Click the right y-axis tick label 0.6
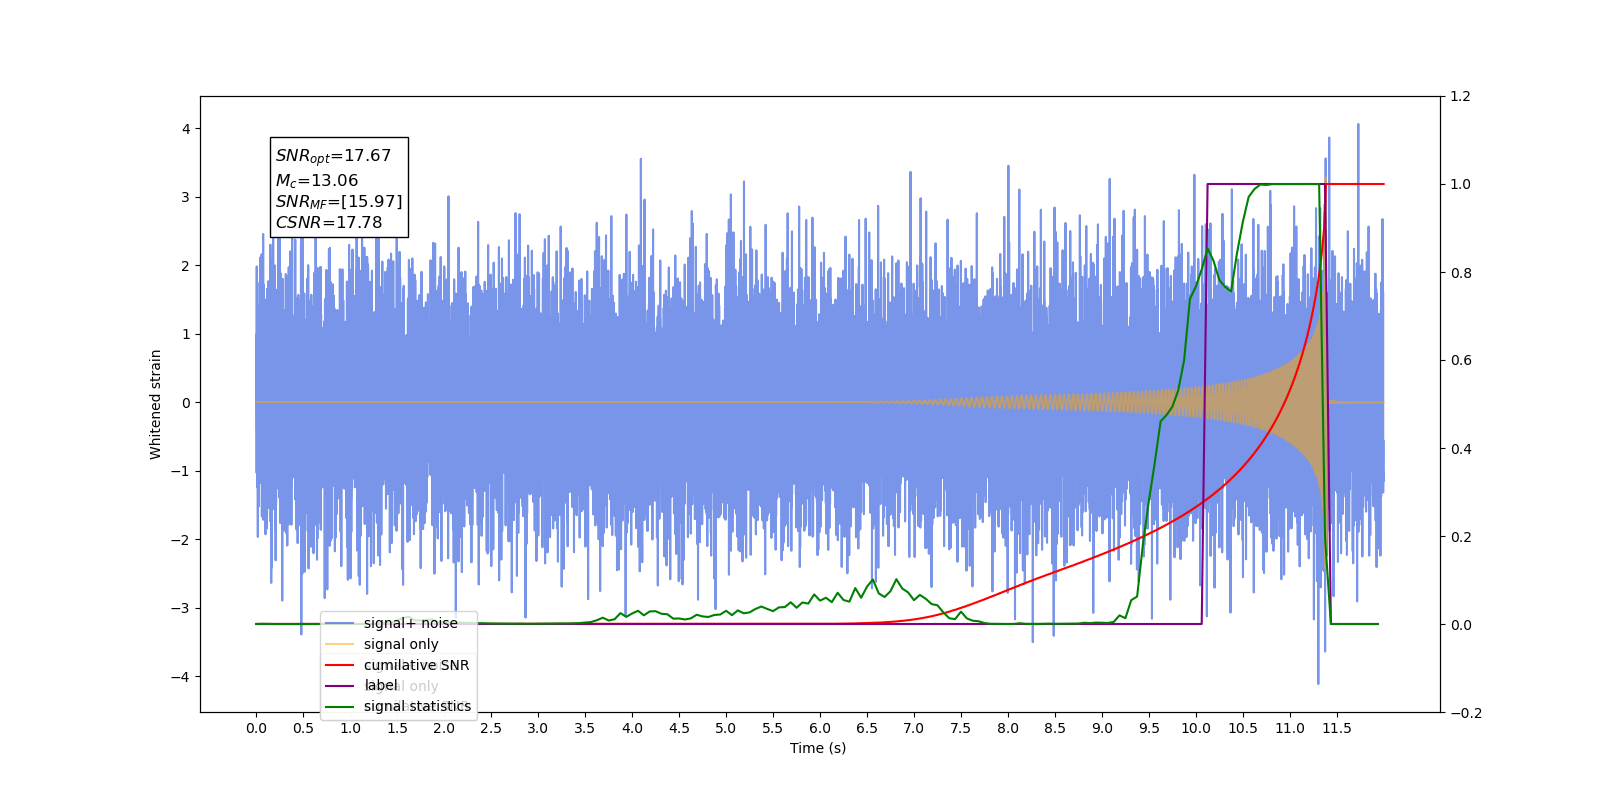 point(1461,361)
